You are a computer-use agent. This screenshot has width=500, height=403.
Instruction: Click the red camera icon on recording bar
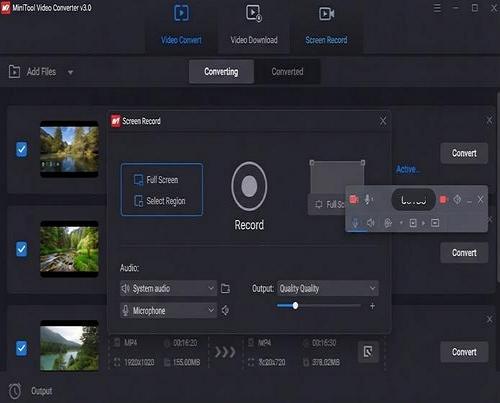[354, 200]
